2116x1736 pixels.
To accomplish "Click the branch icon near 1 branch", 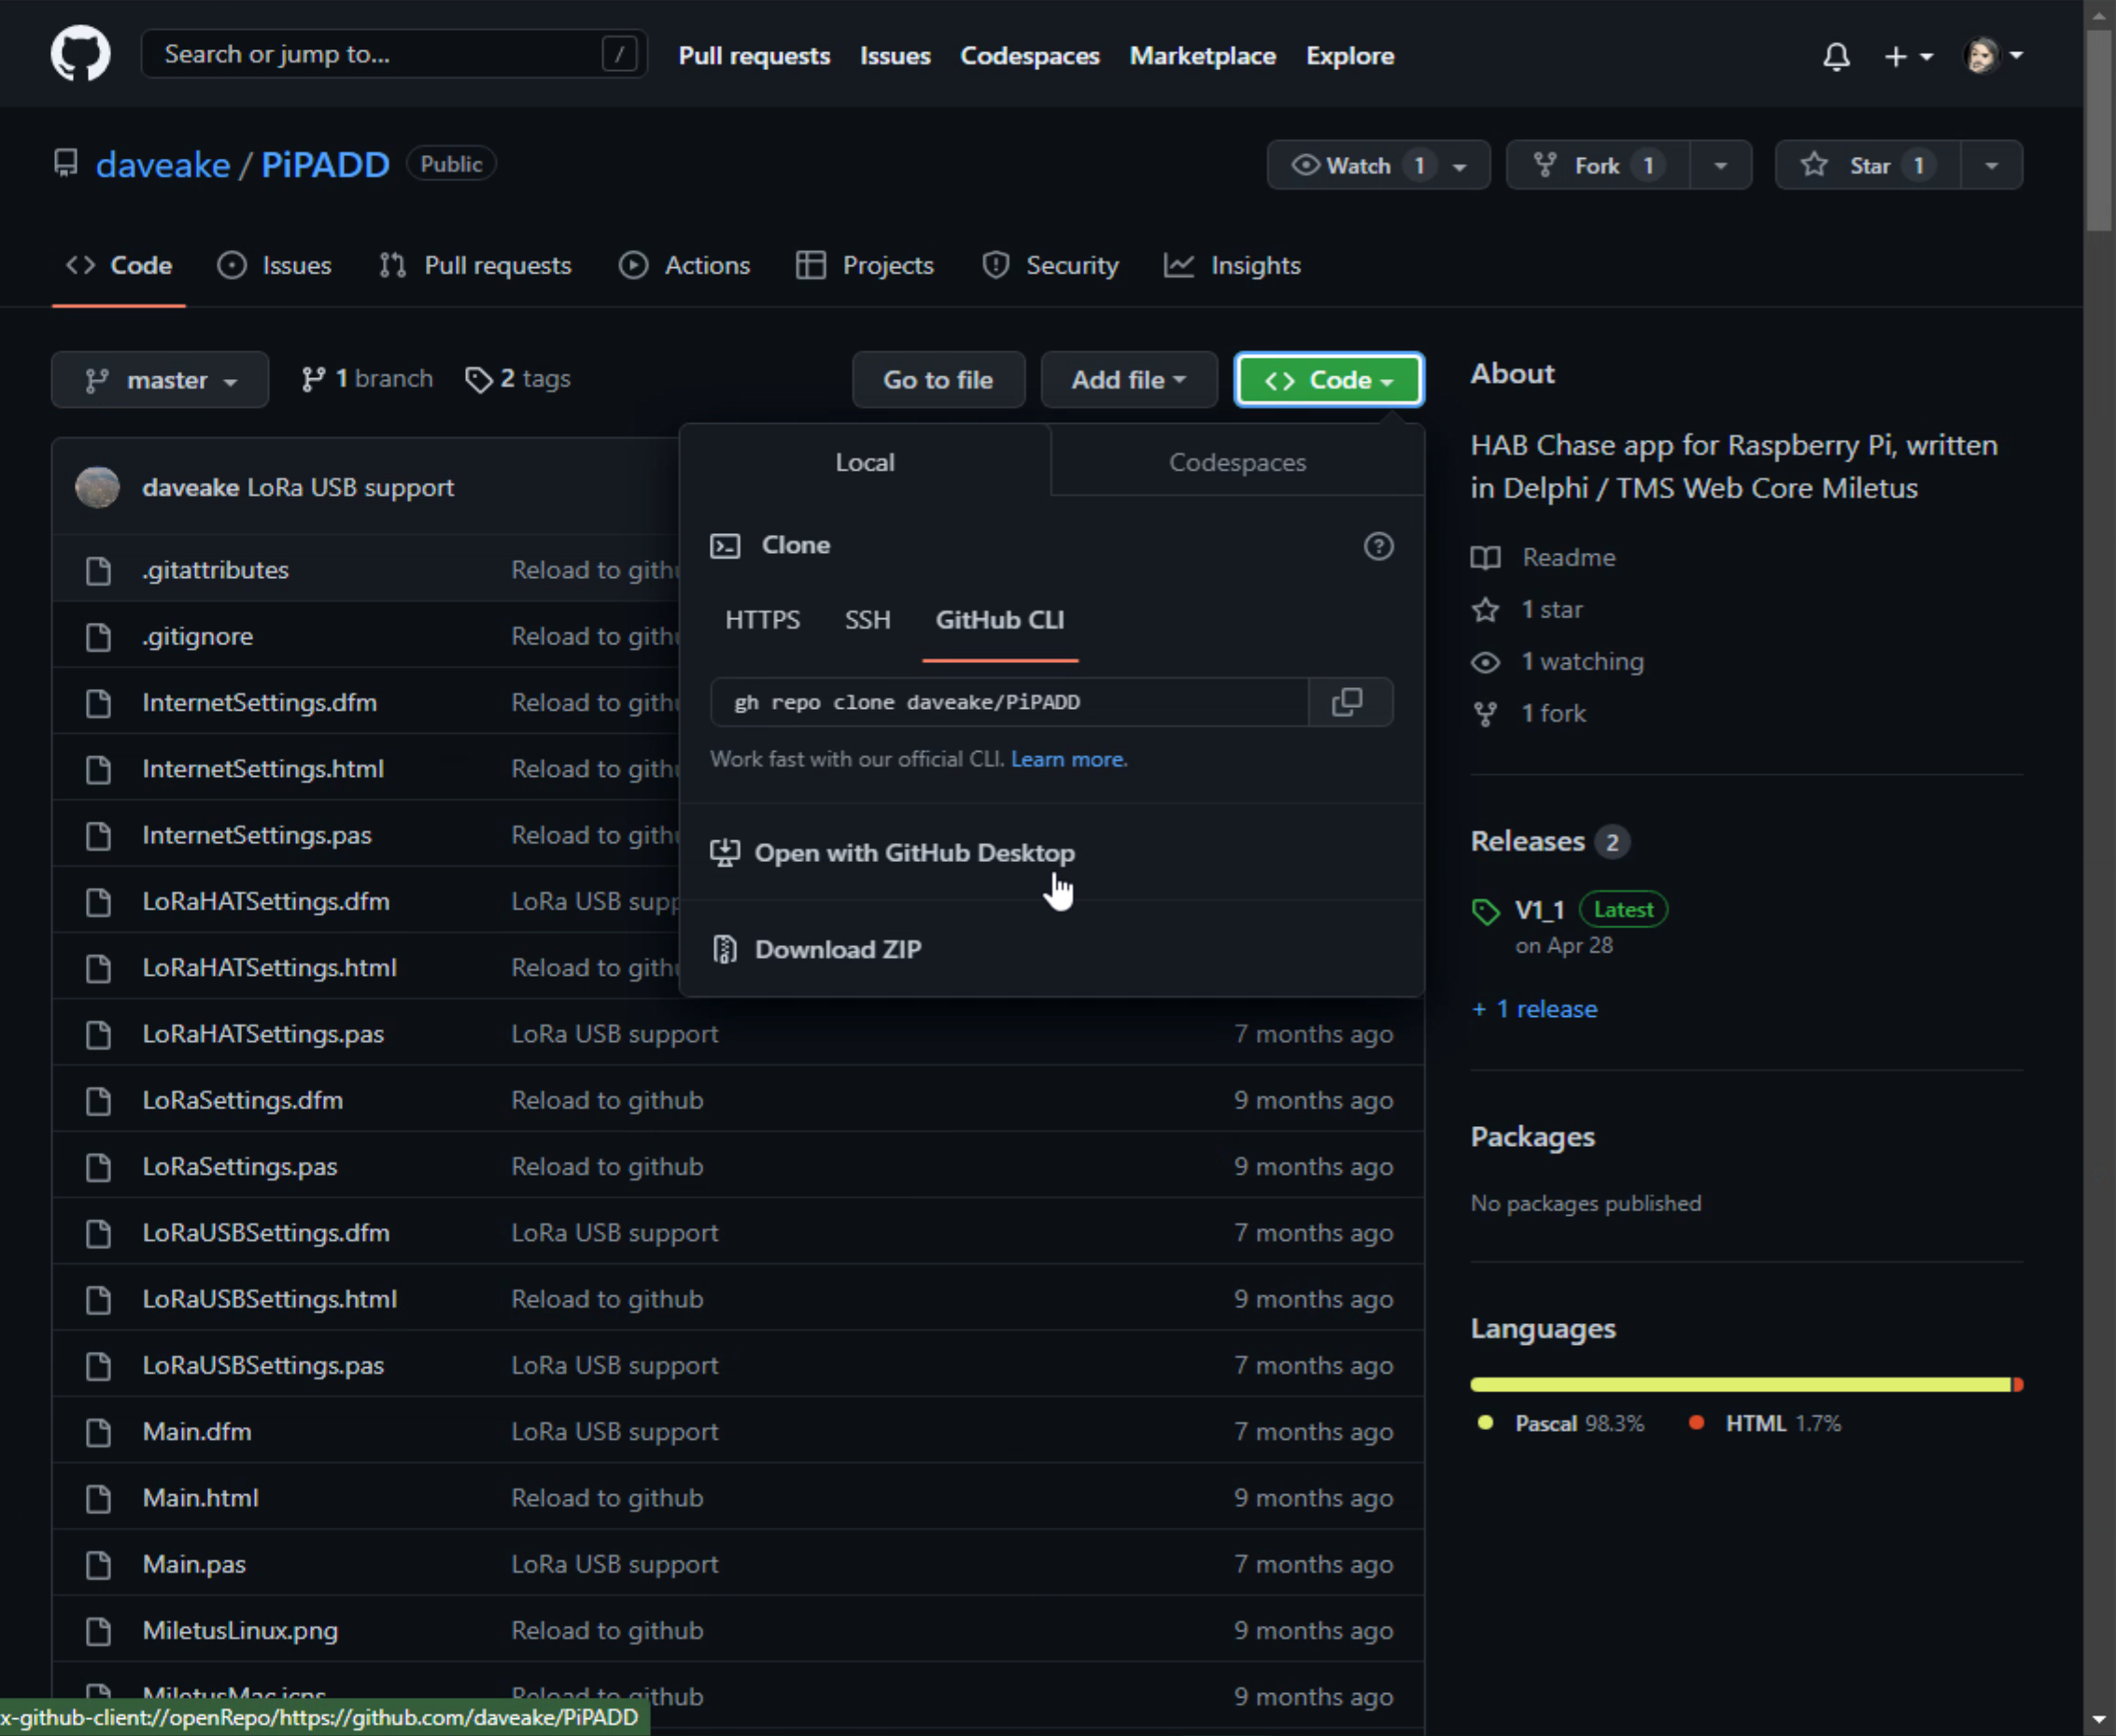I will 313,379.
